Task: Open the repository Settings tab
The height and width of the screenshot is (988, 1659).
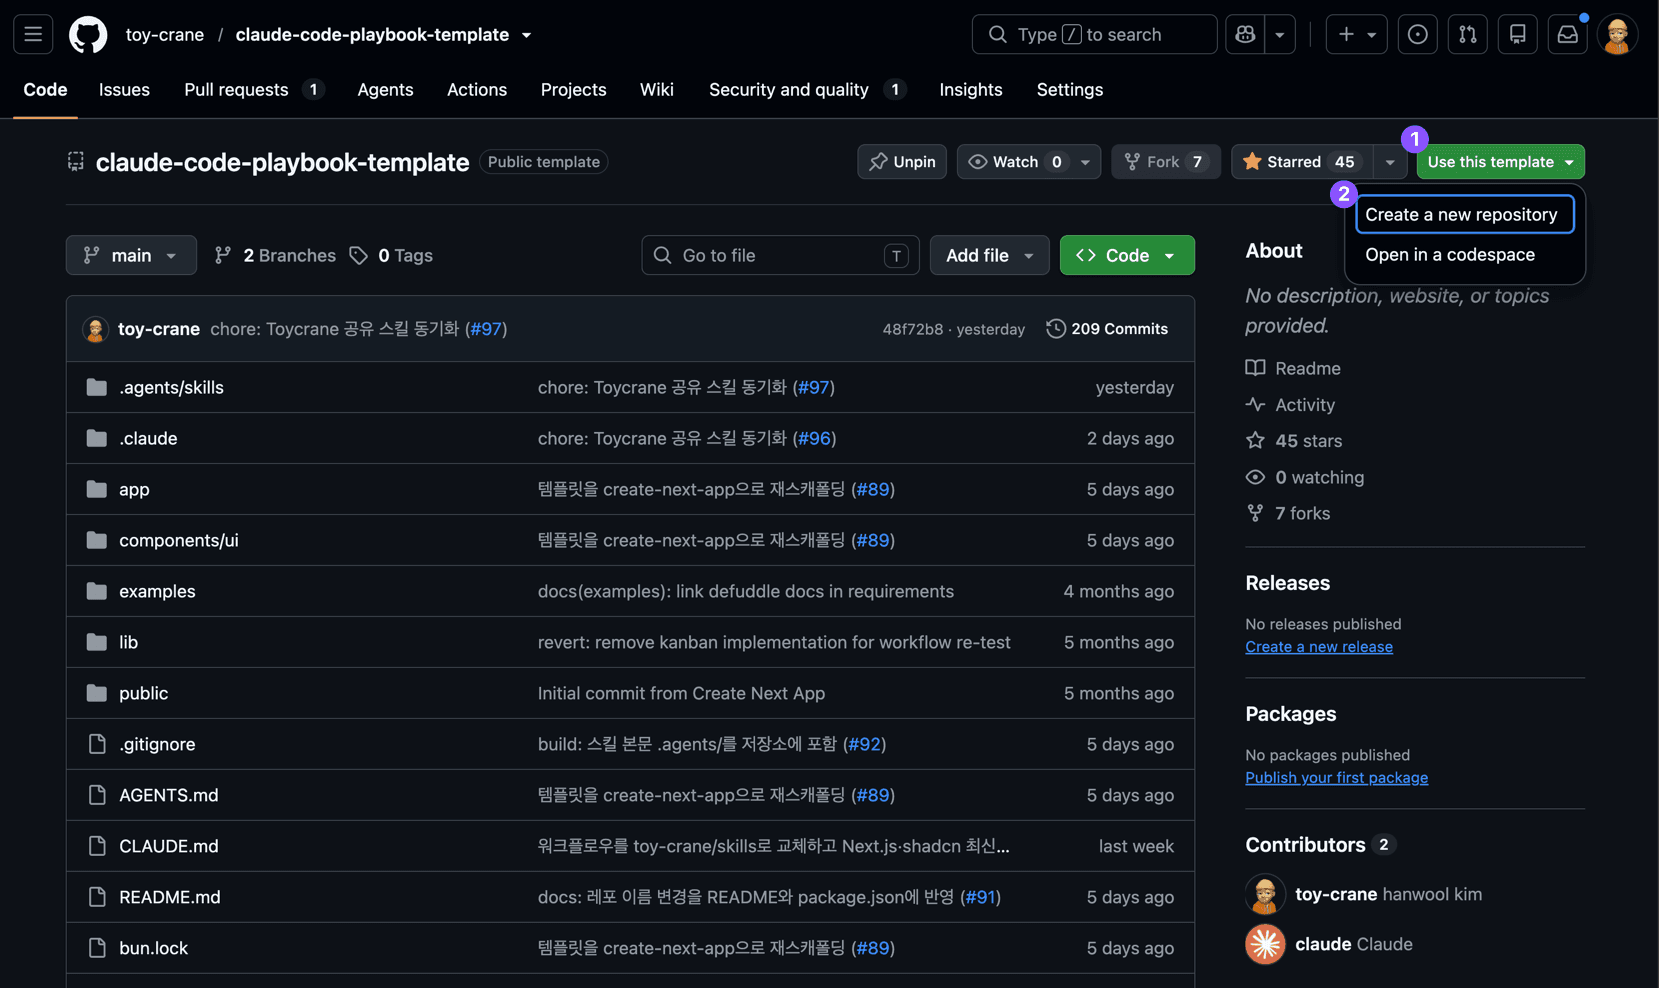Action: click(1069, 89)
